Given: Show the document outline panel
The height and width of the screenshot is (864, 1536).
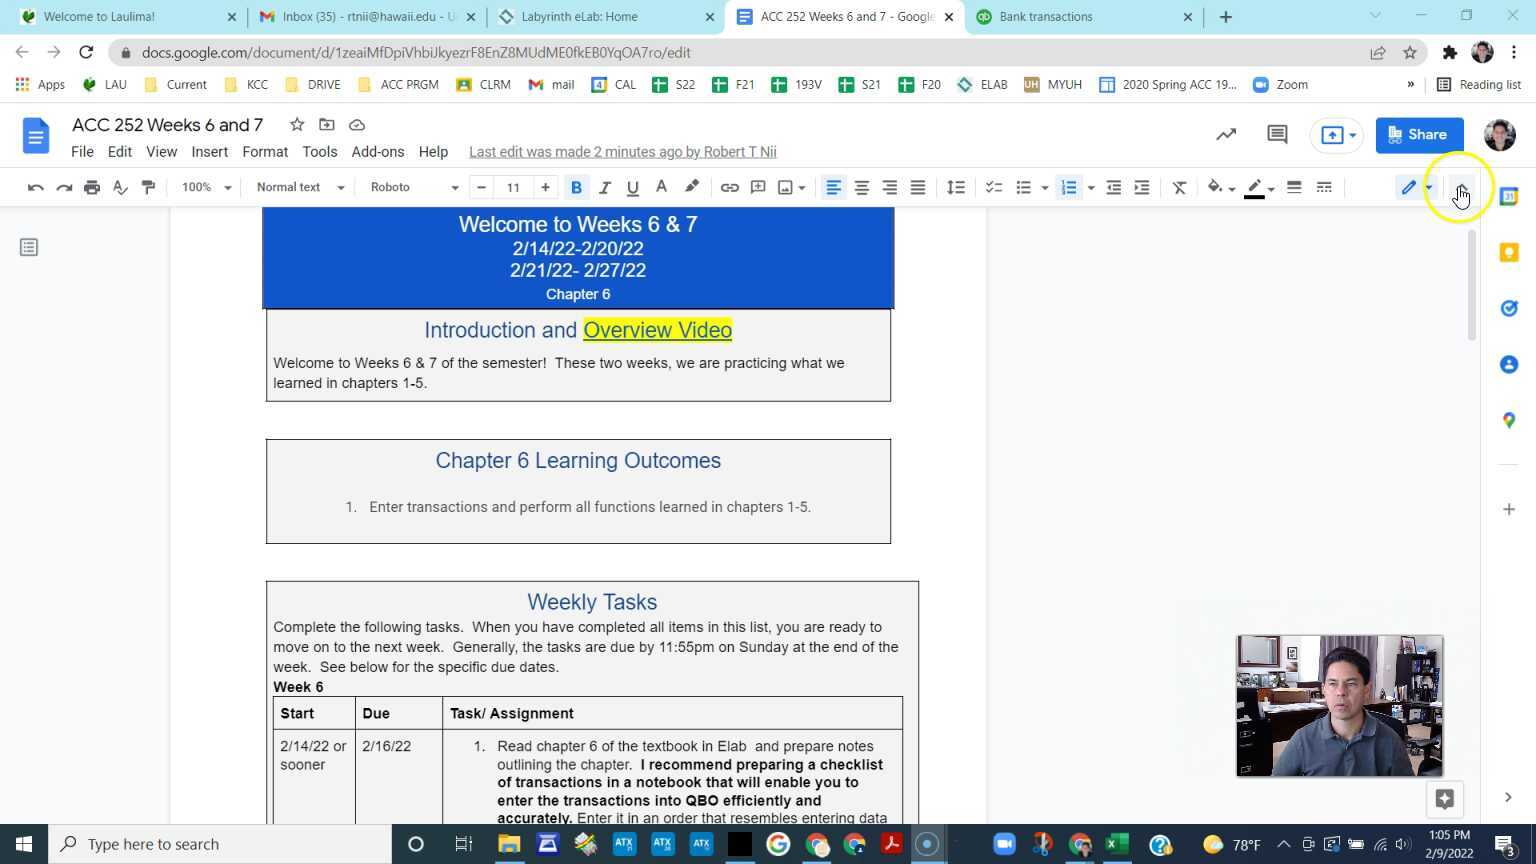Looking at the screenshot, I should coord(29,247).
